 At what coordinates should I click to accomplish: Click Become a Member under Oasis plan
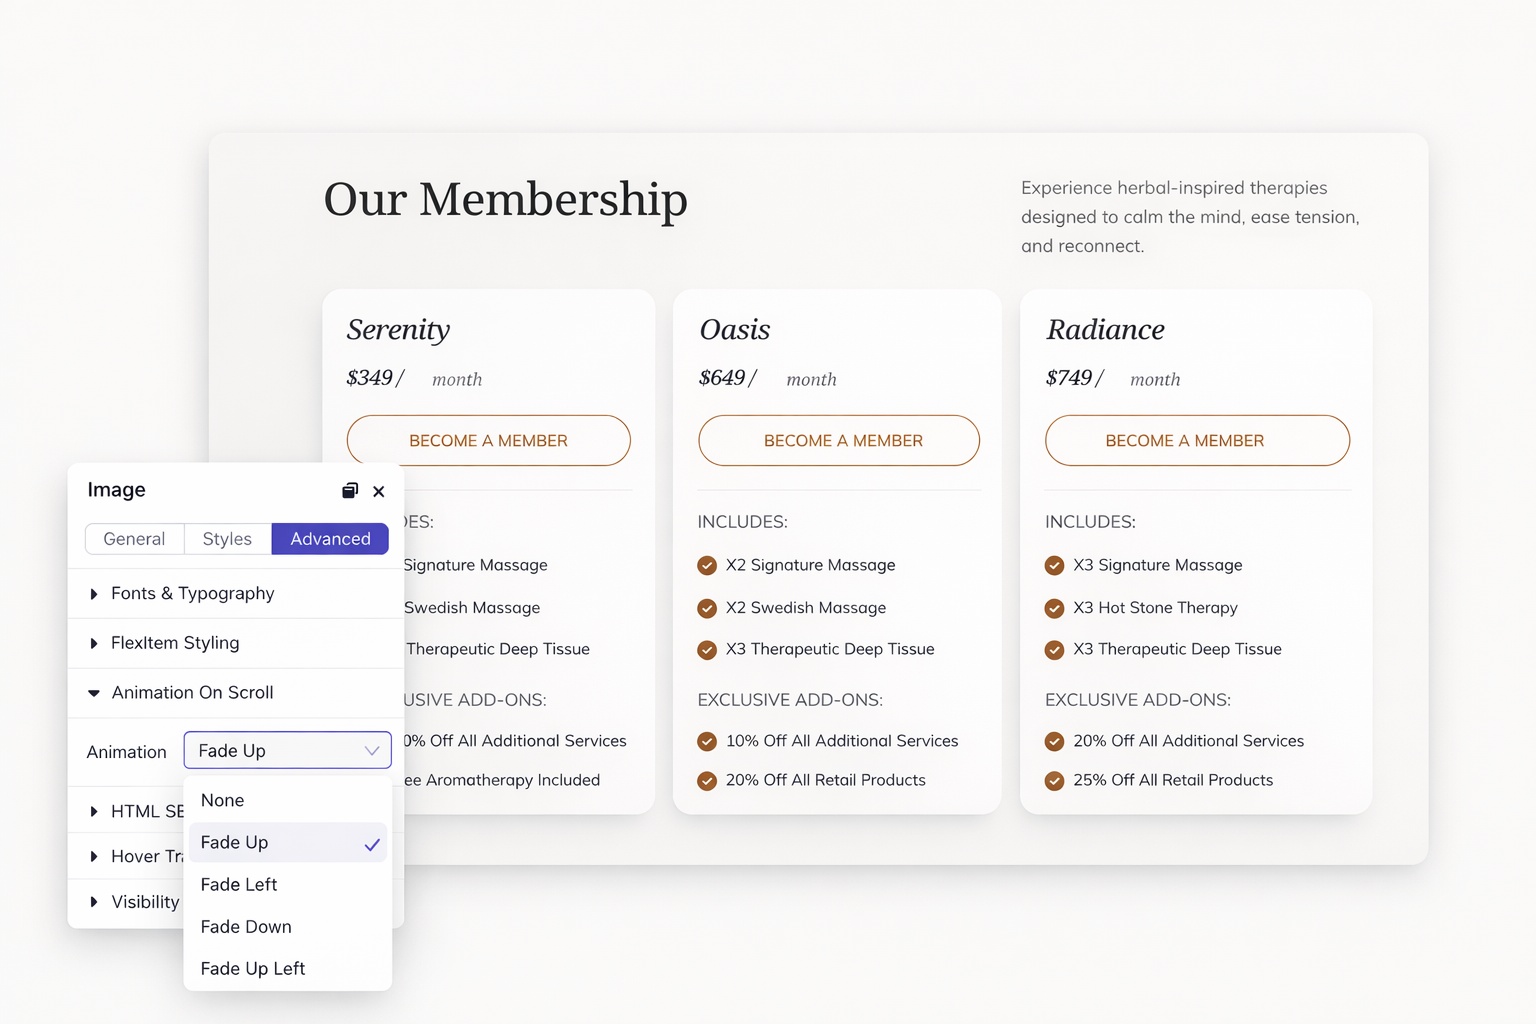click(x=839, y=441)
